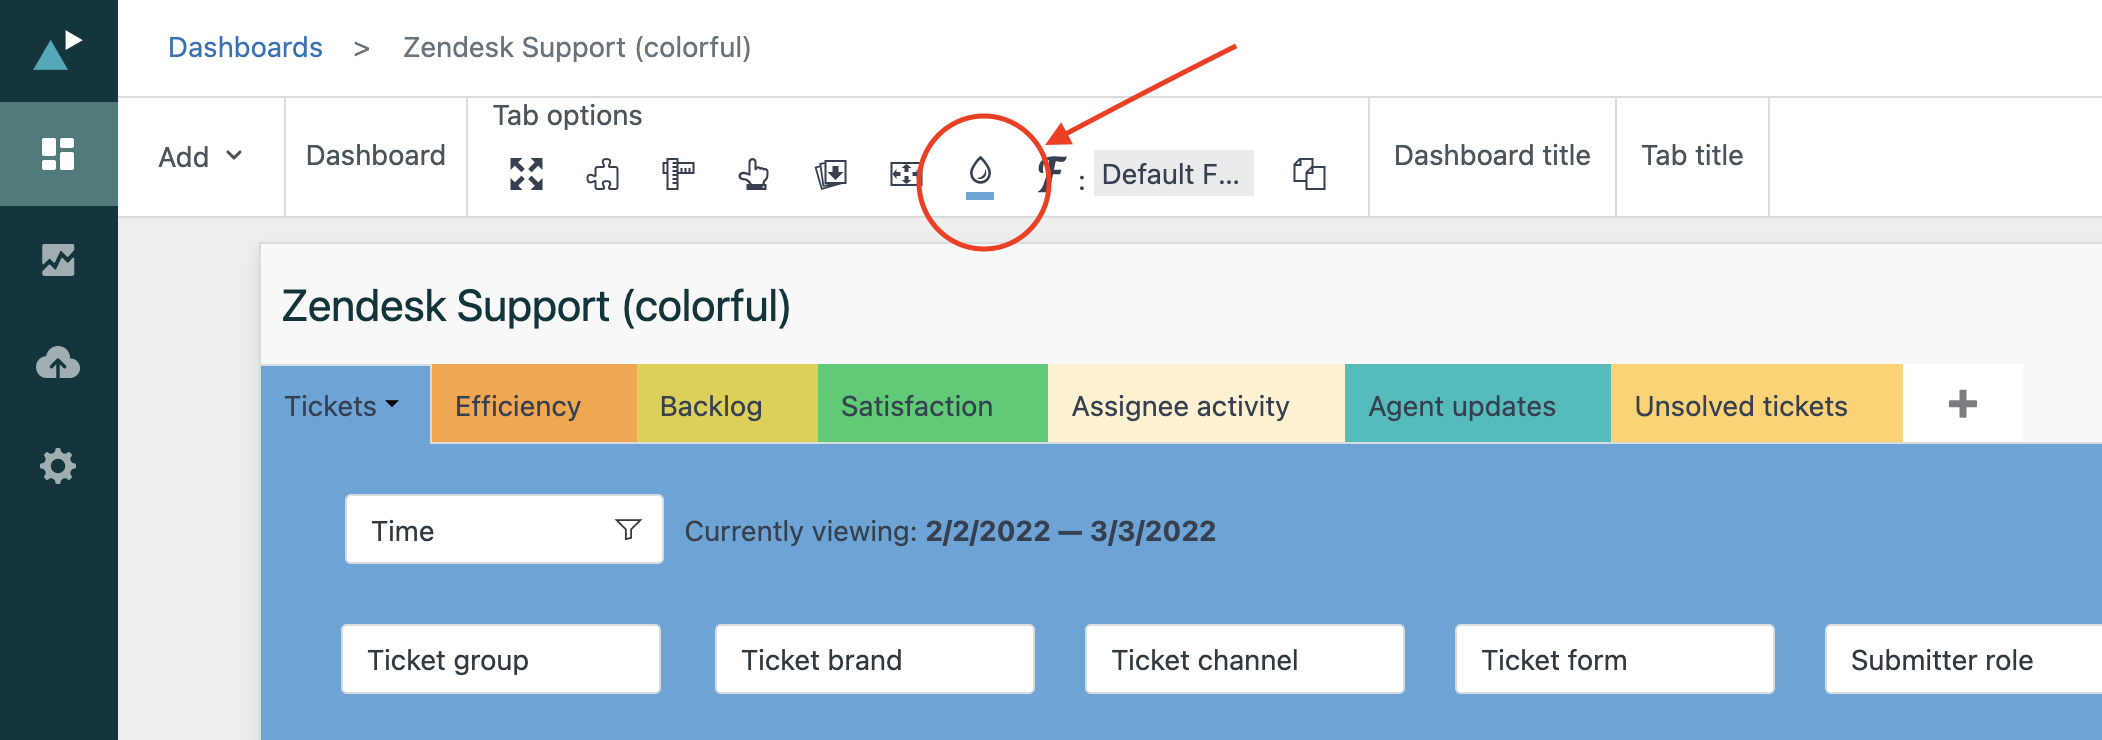Image resolution: width=2102 pixels, height=740 pixels.
Task: Click the move arrows layout icon
Action: tap(905, 174)
